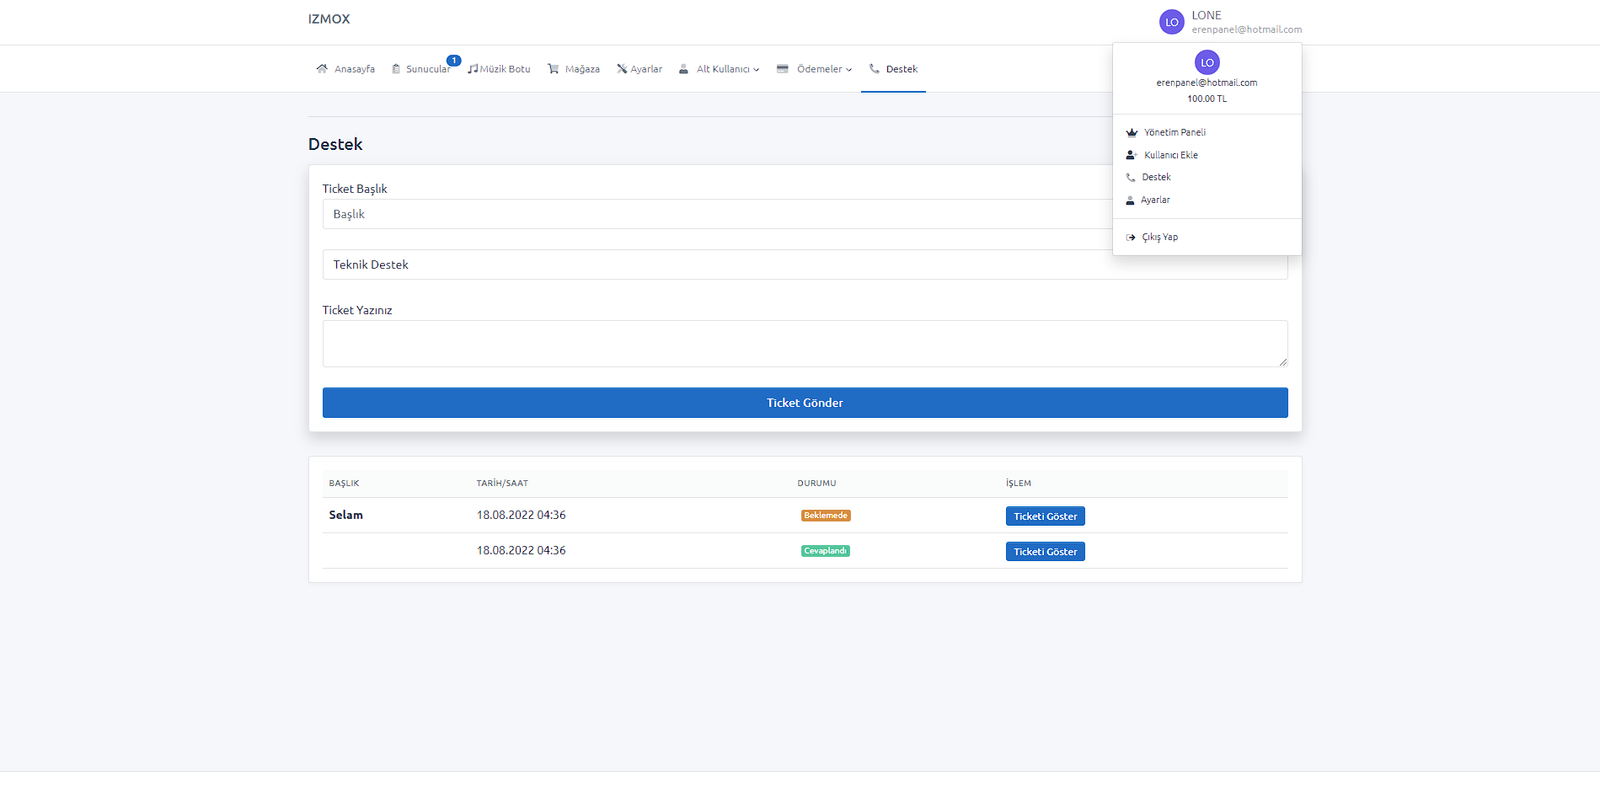
Task: Click the LO avatar in the header
Action: [1171, 22]
